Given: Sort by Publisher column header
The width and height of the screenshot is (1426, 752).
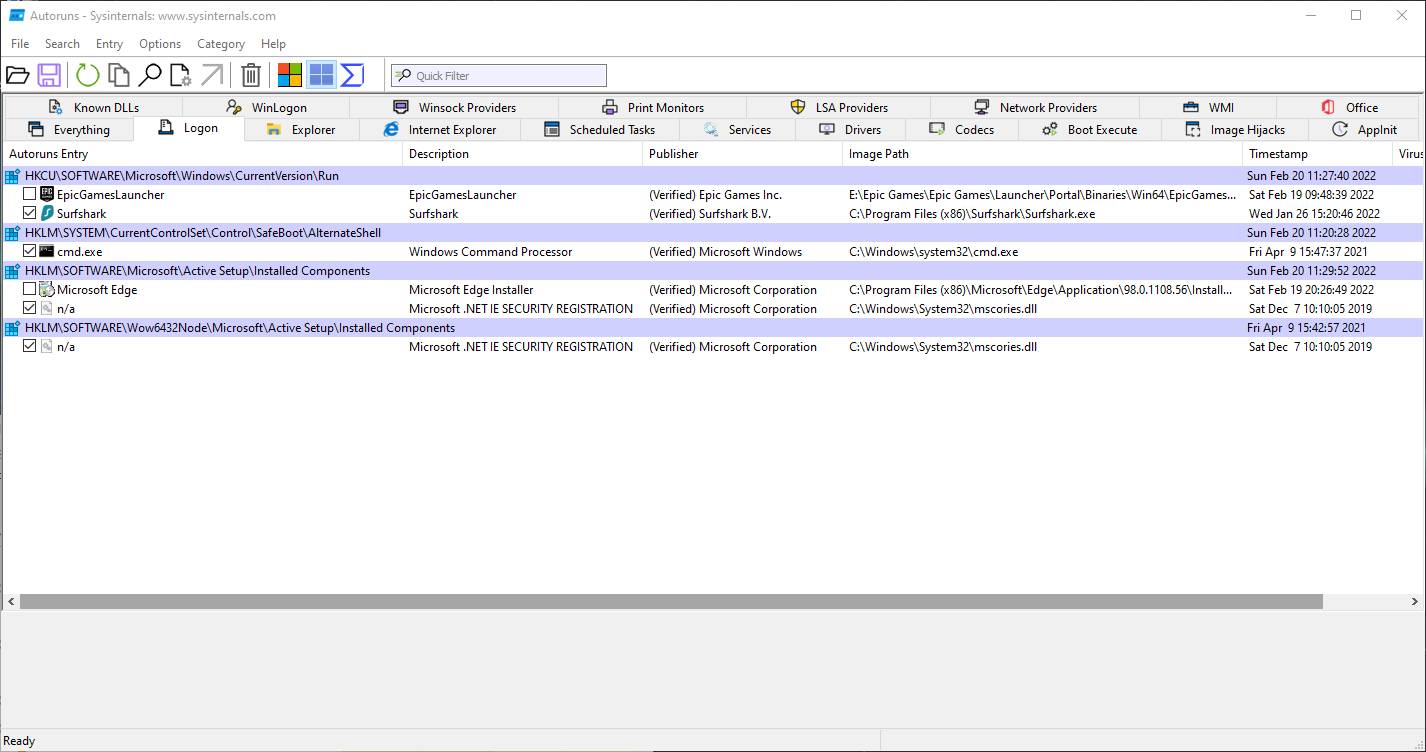Looking at the screenshot, I should (743, 154).
